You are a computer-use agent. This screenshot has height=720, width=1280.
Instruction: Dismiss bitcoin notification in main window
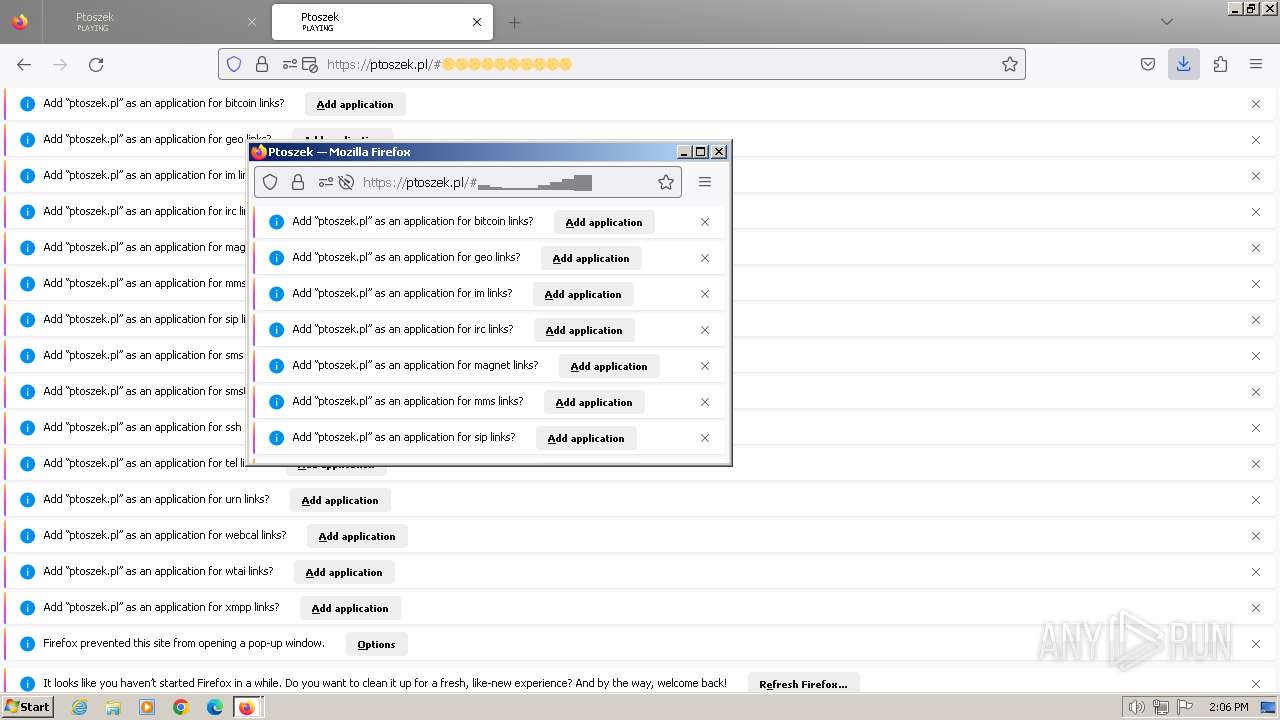[x=1256, y=104]
